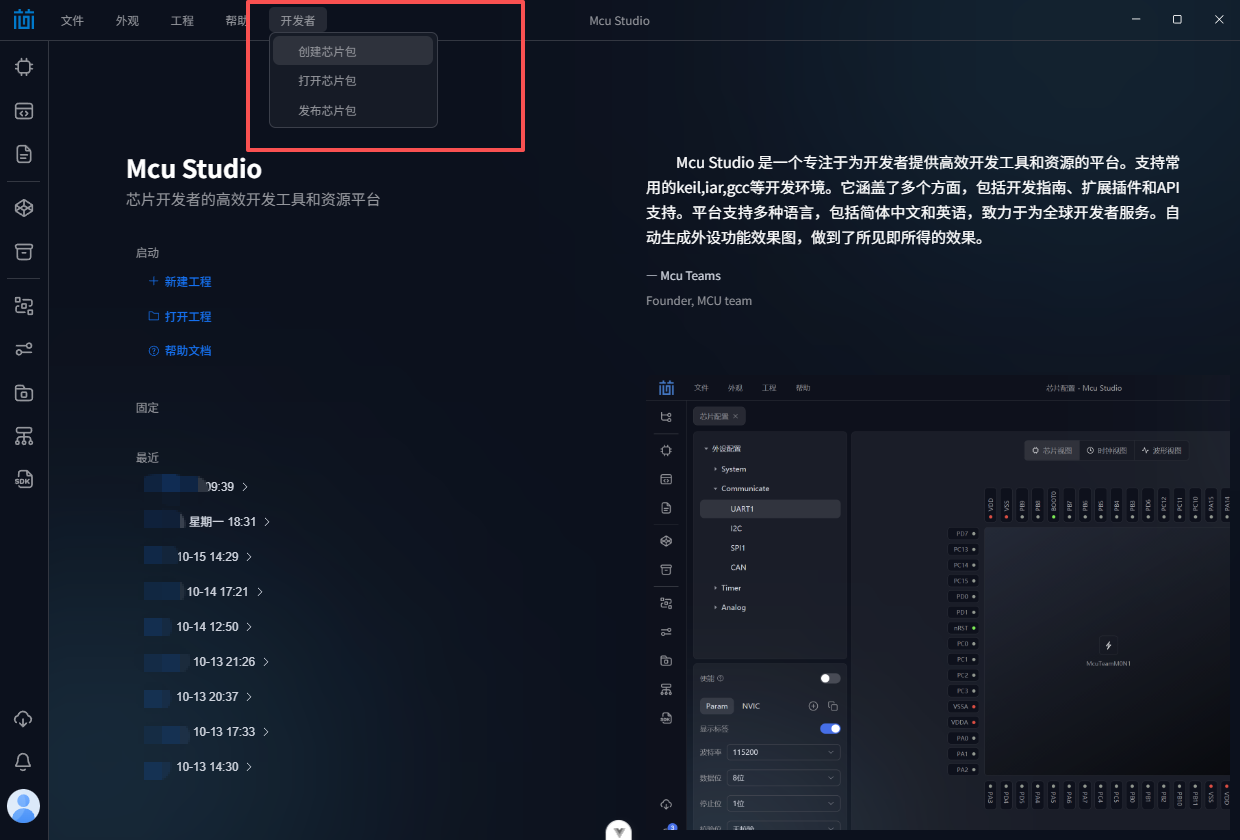Expand the recent entry dated 10-15 14:29
This screenshot has width=1240, height=840.
249,557
